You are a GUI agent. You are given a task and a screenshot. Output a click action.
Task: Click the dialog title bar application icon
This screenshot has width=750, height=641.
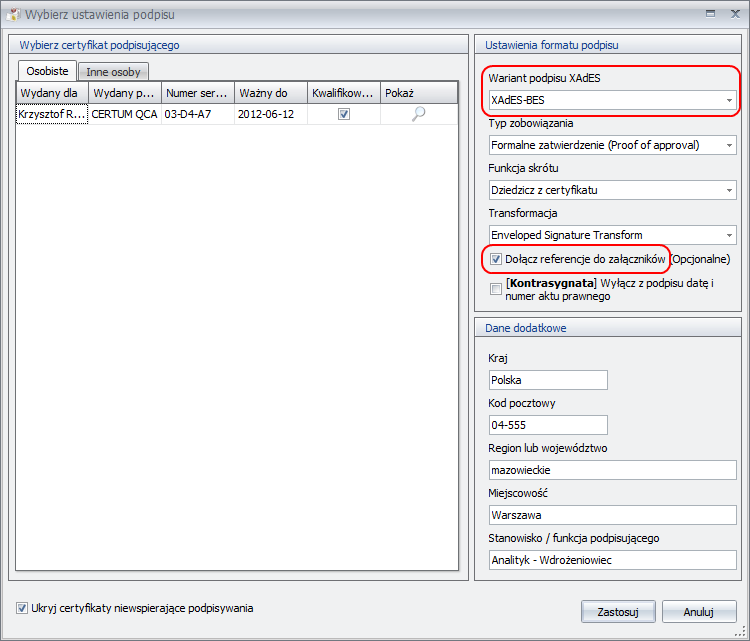(x=13, y=14)
